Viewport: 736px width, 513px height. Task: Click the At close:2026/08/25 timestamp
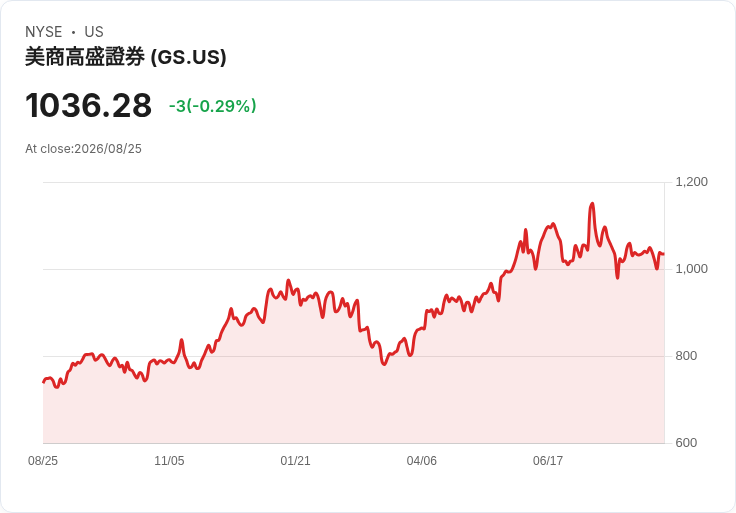point(83,149)
